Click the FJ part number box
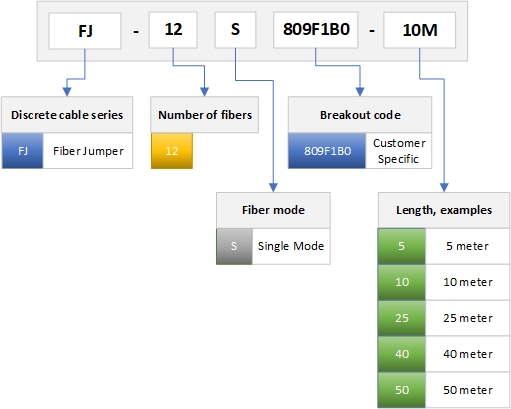Image resolution: width=511 pixels, height=409 pixels. coord(85,31)
